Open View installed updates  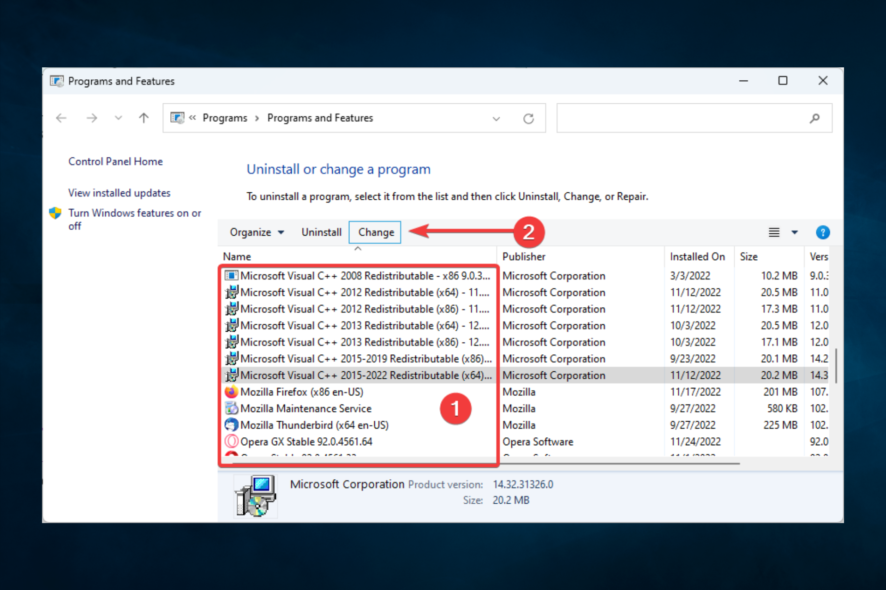point(119,193)
